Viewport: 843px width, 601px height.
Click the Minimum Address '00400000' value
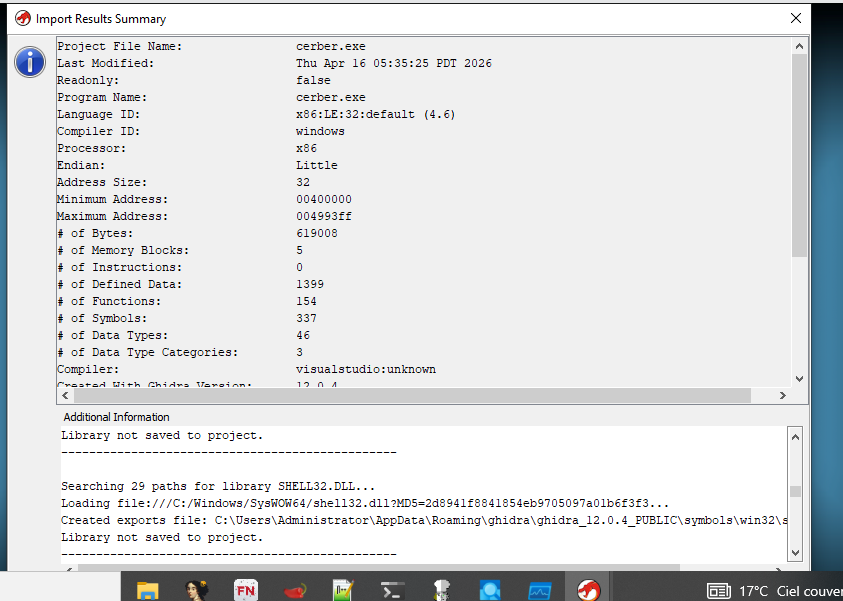(324, 199)
